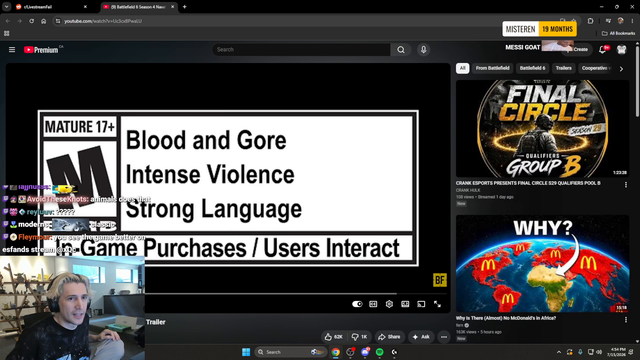
Task: Open the YouTube guide hamburger menu
Action: pyautogui.click(x=12, y=49)
